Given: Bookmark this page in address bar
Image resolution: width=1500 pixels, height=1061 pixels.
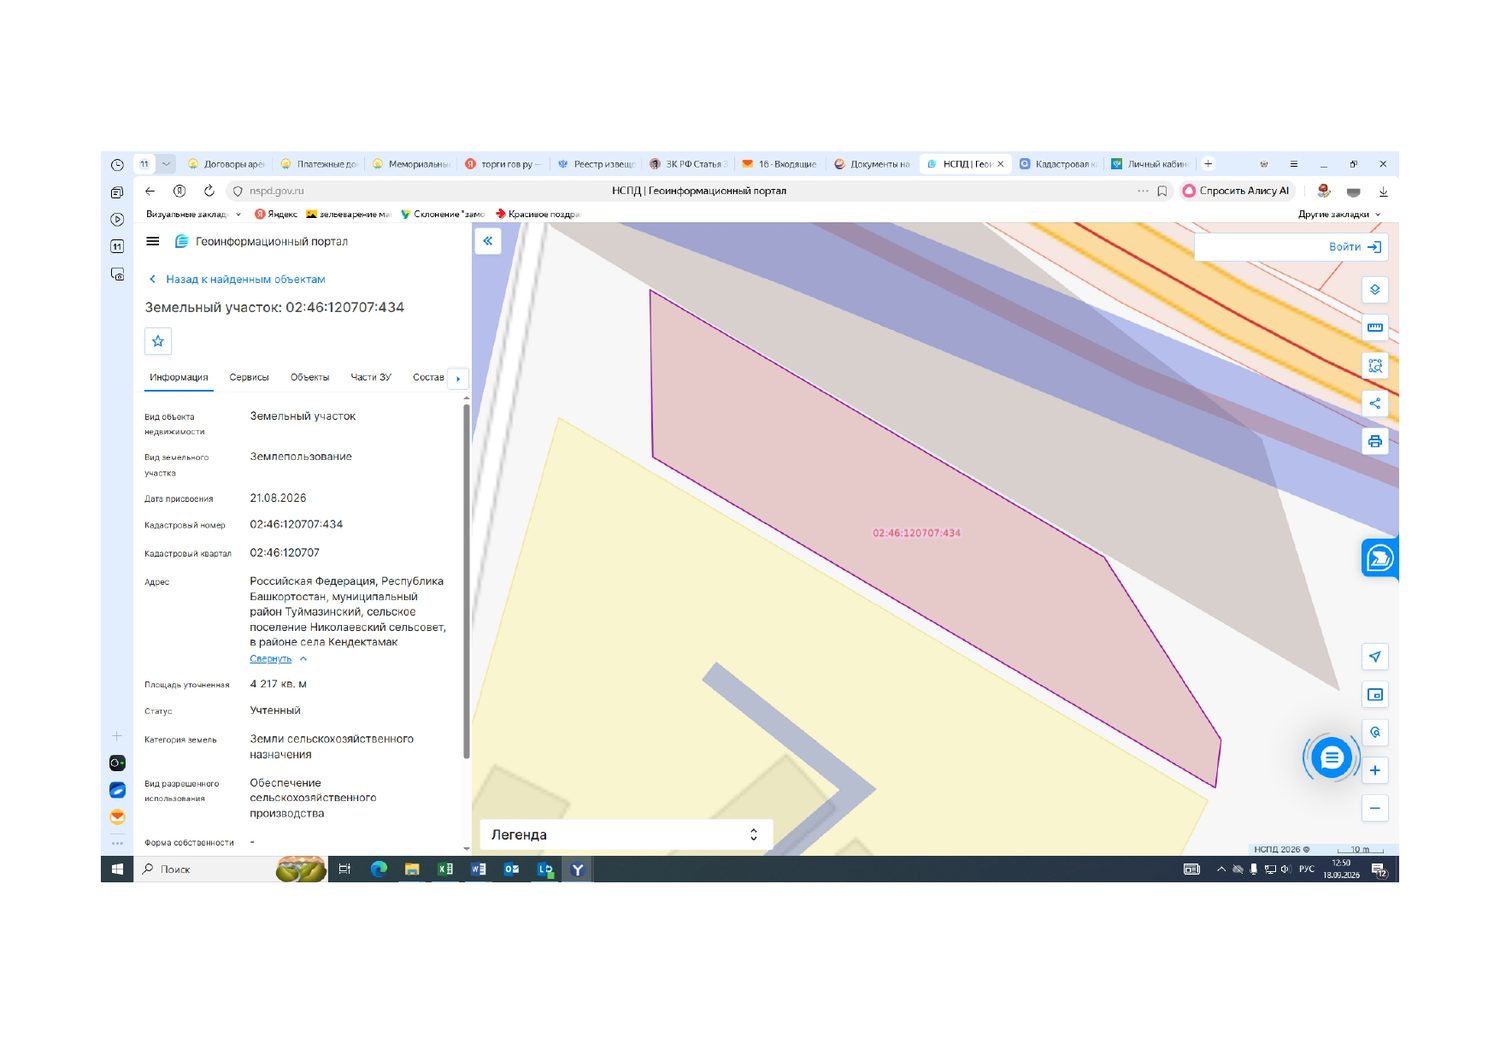Looking at the screenshot, I should (x=1162, y=191).
